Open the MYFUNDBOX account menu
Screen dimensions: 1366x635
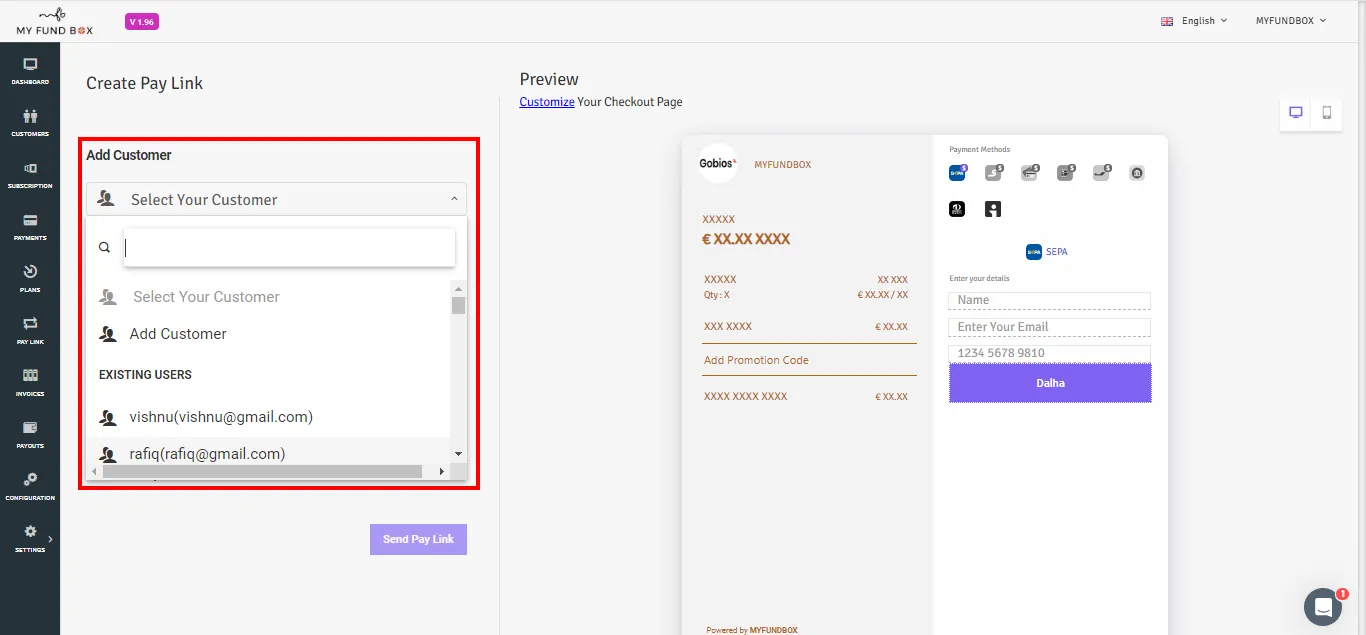[1291, 21]
